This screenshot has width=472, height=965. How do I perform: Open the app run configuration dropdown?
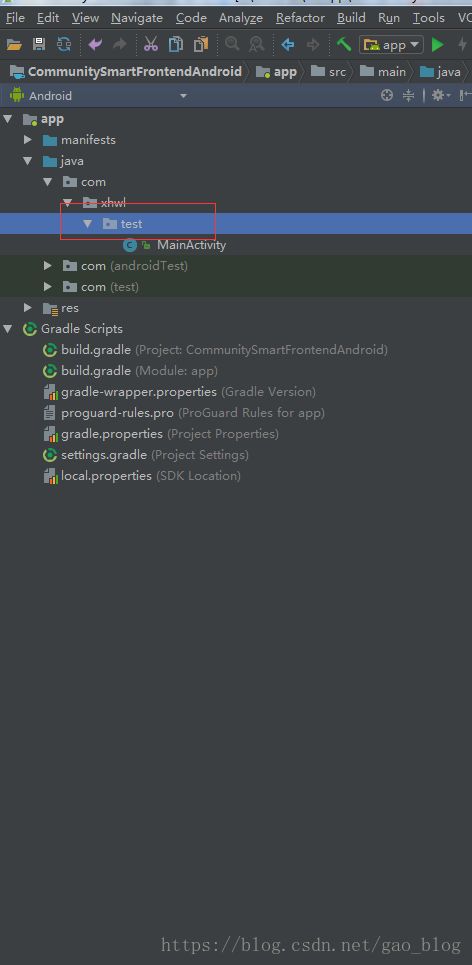point(391,45)
